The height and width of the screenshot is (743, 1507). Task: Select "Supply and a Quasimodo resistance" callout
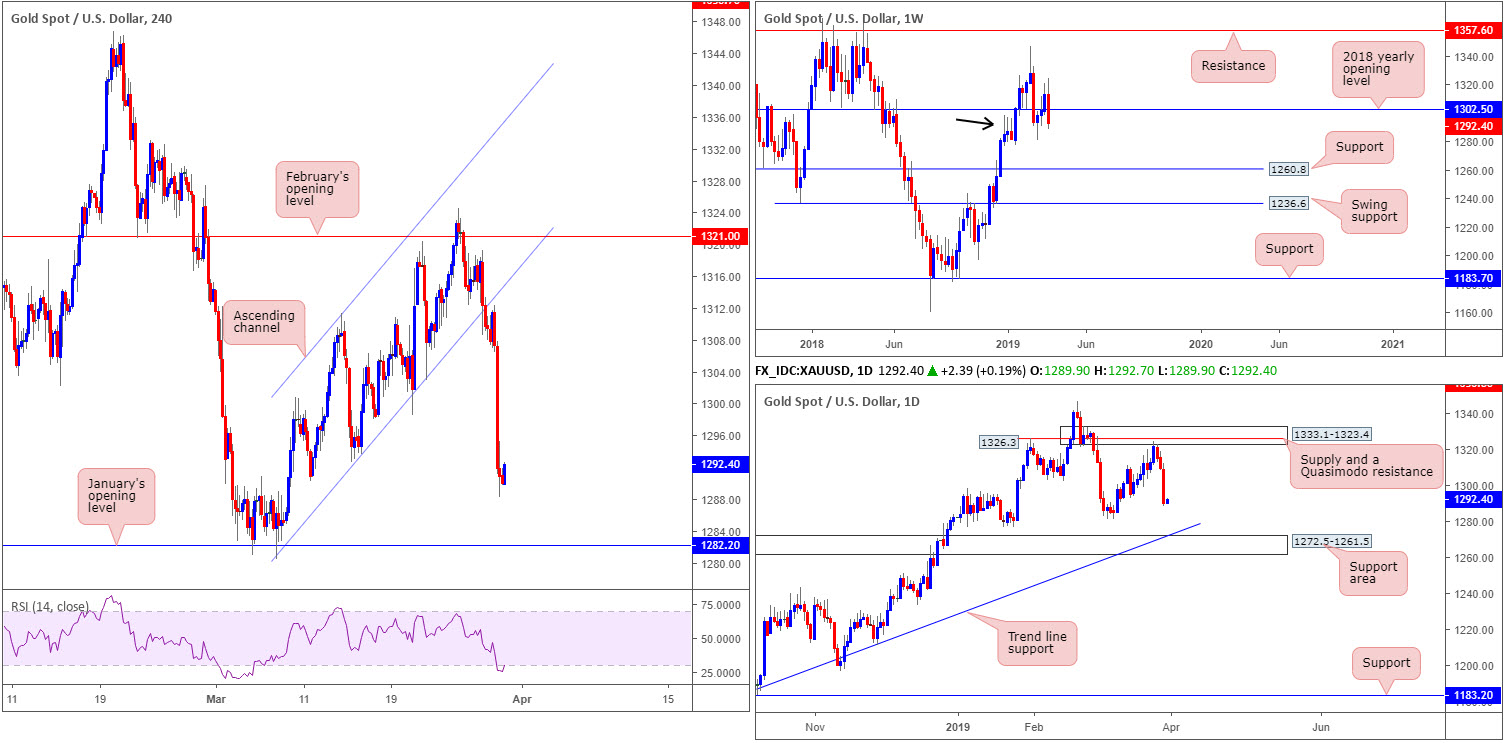point(1366,465)
